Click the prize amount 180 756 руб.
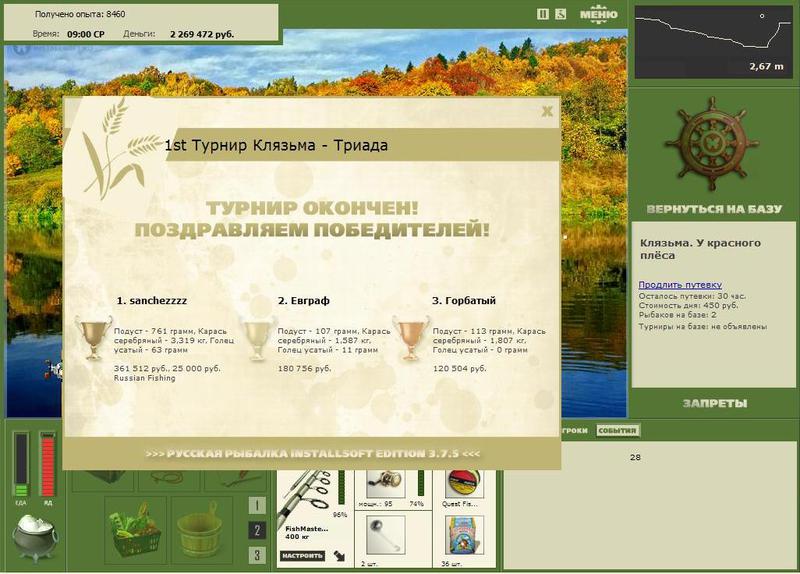 (305, 368)
